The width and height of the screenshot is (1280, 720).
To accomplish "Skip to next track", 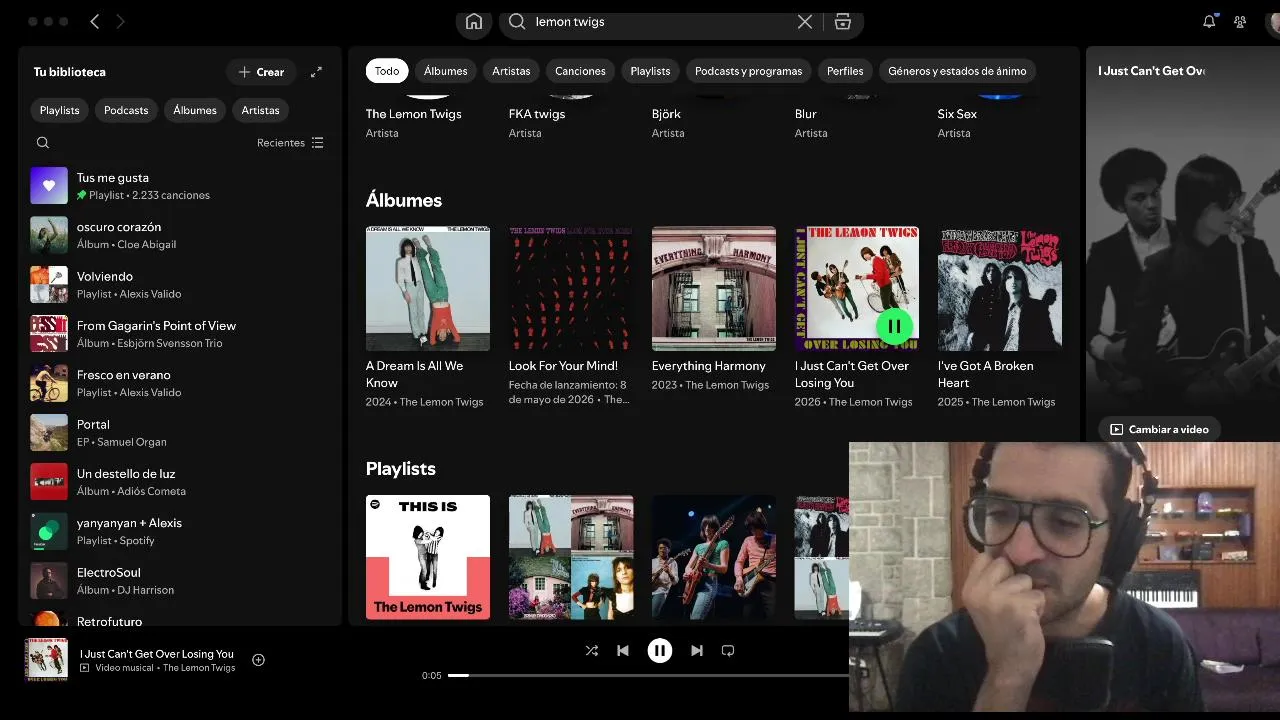I will pos(697,650).
